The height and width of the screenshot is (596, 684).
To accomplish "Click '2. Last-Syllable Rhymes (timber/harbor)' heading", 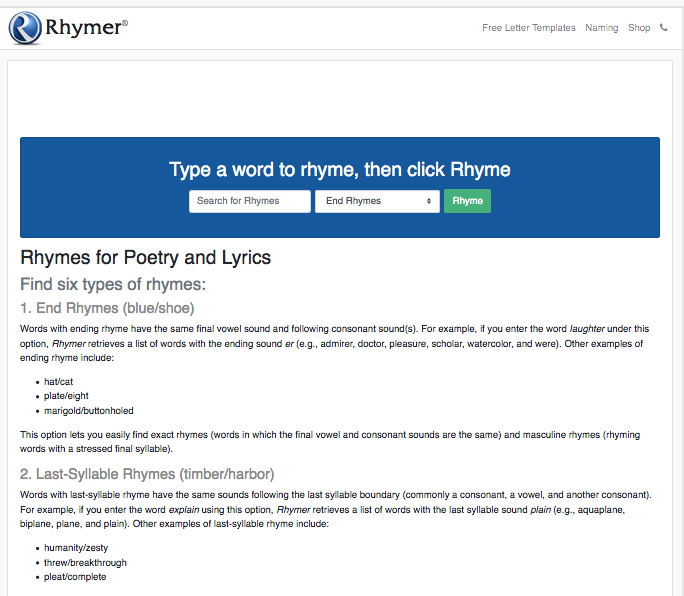I will 147,474.
